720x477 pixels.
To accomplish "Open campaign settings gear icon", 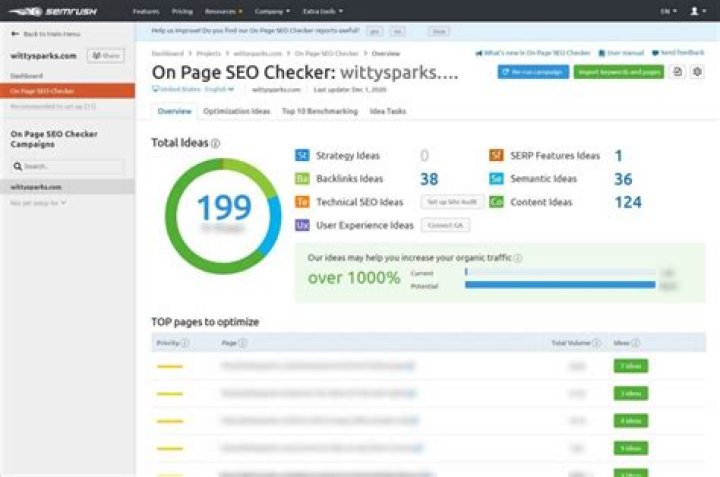I will coord(697,72).
